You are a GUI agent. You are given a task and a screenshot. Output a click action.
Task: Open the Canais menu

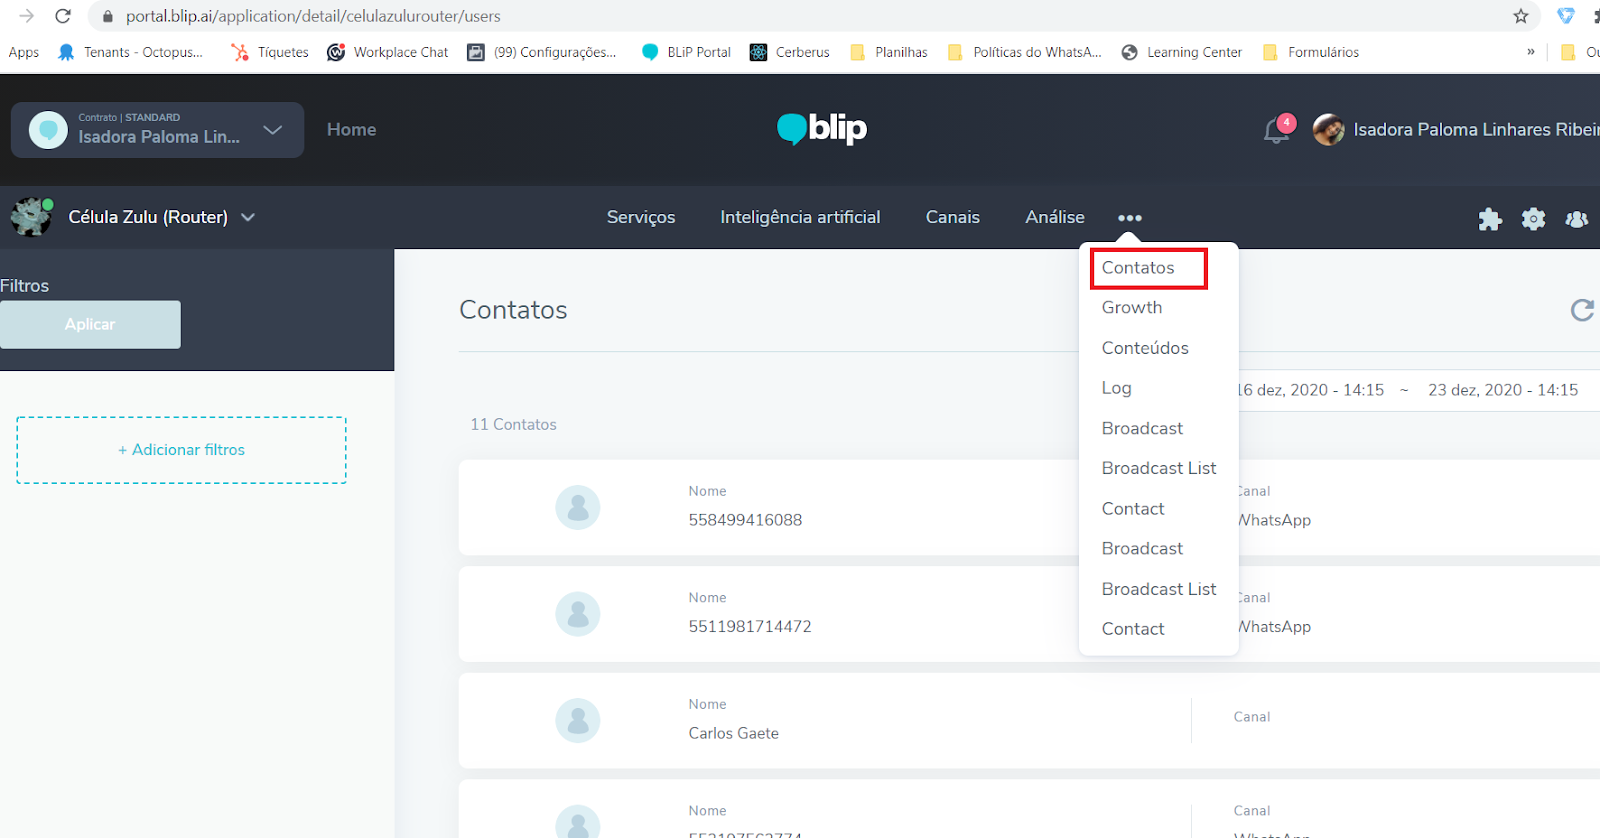pyautogui.click(x=953, y=217)
